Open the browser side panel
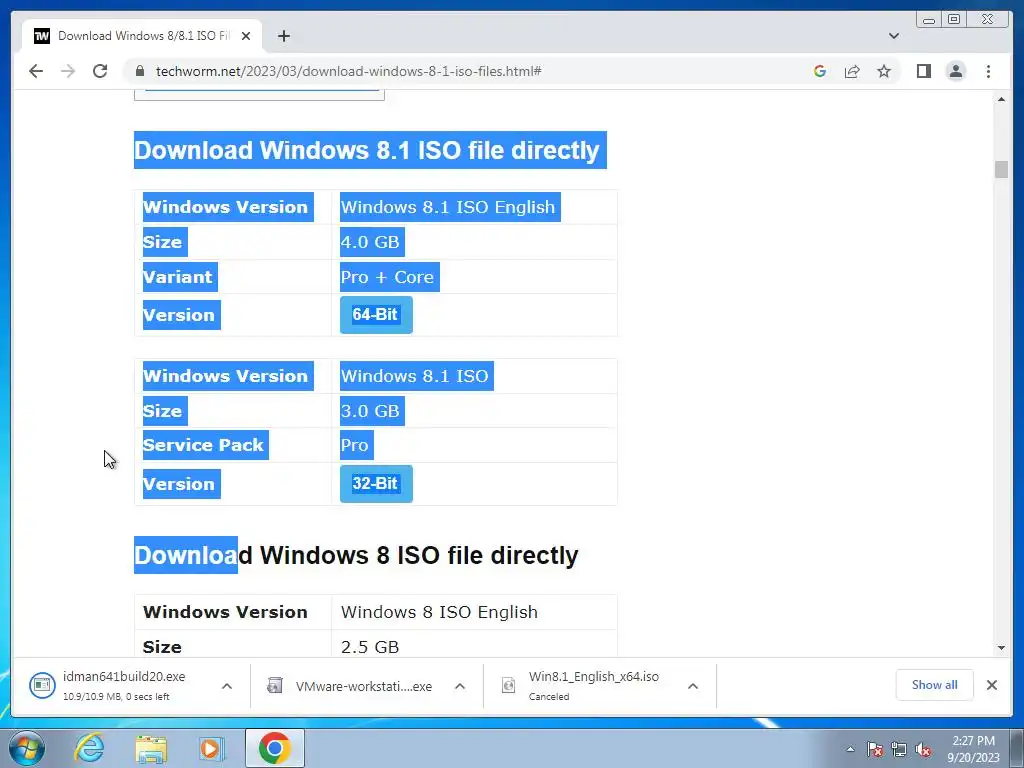The height and width of the screenshot is (768, 1024). 924,71
